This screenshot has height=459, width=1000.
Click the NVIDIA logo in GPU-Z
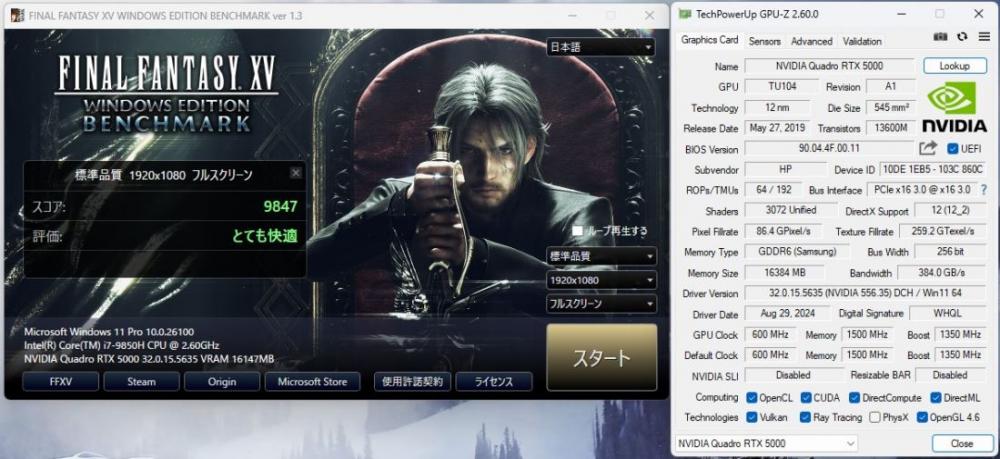coord(954,107)
